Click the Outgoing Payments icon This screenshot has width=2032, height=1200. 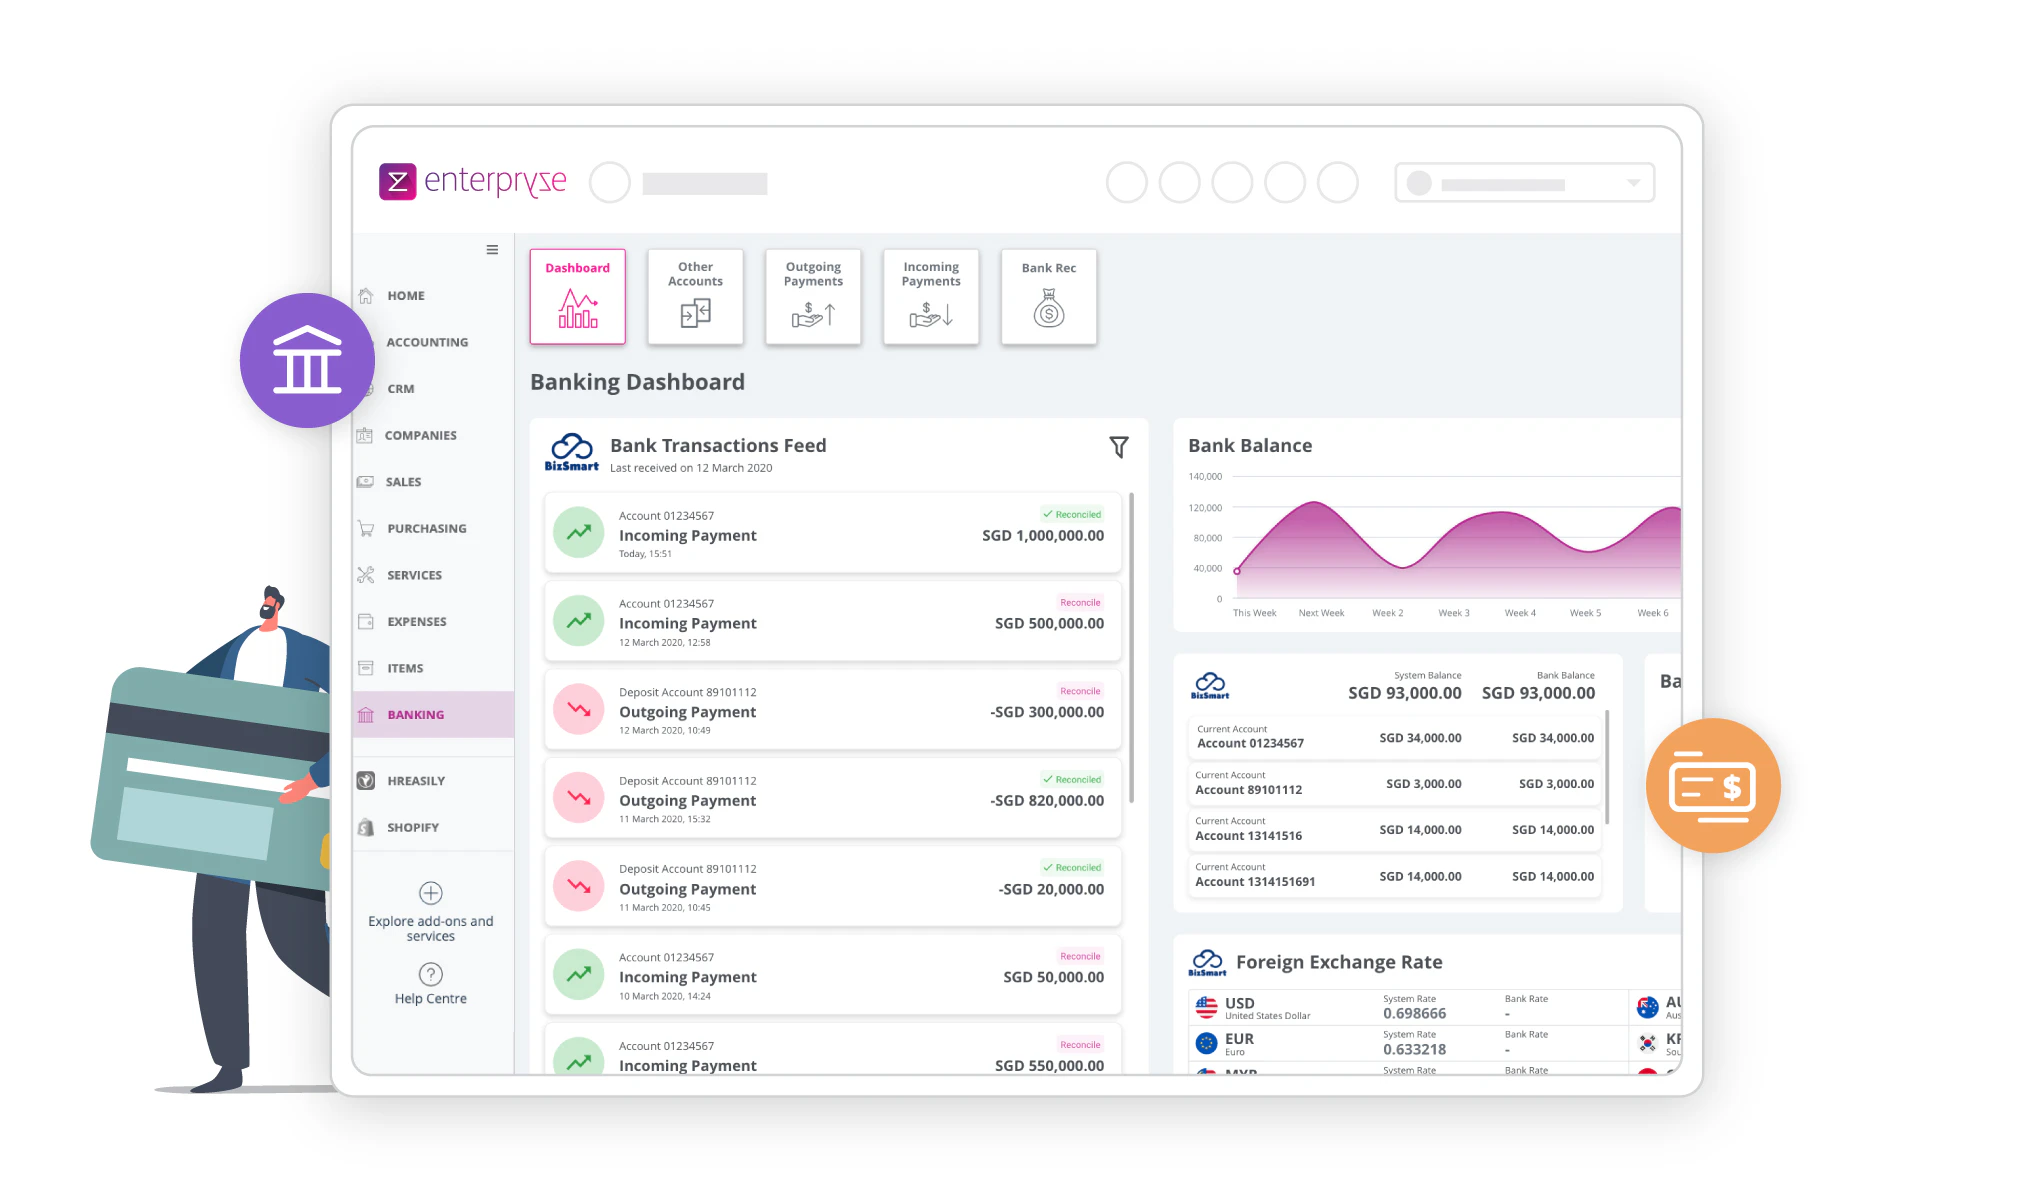coord(812,296)
